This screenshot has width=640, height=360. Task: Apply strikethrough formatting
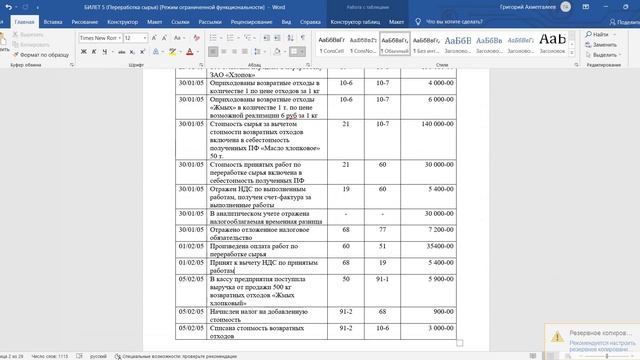coord(121,52)
